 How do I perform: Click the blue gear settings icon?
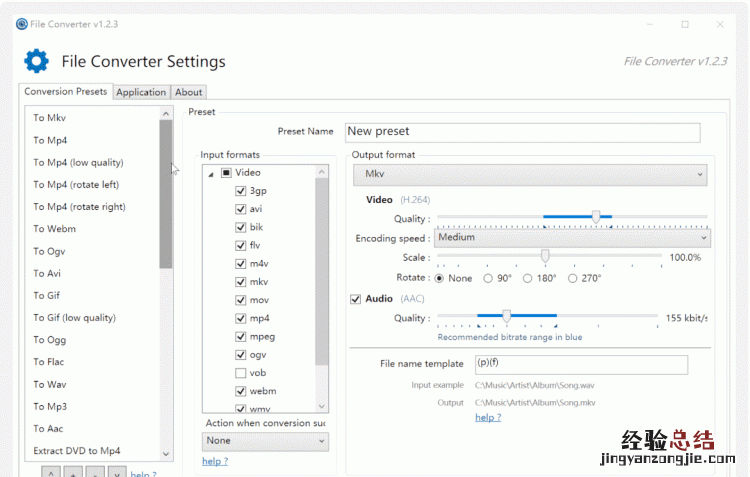tap(36, 62)
